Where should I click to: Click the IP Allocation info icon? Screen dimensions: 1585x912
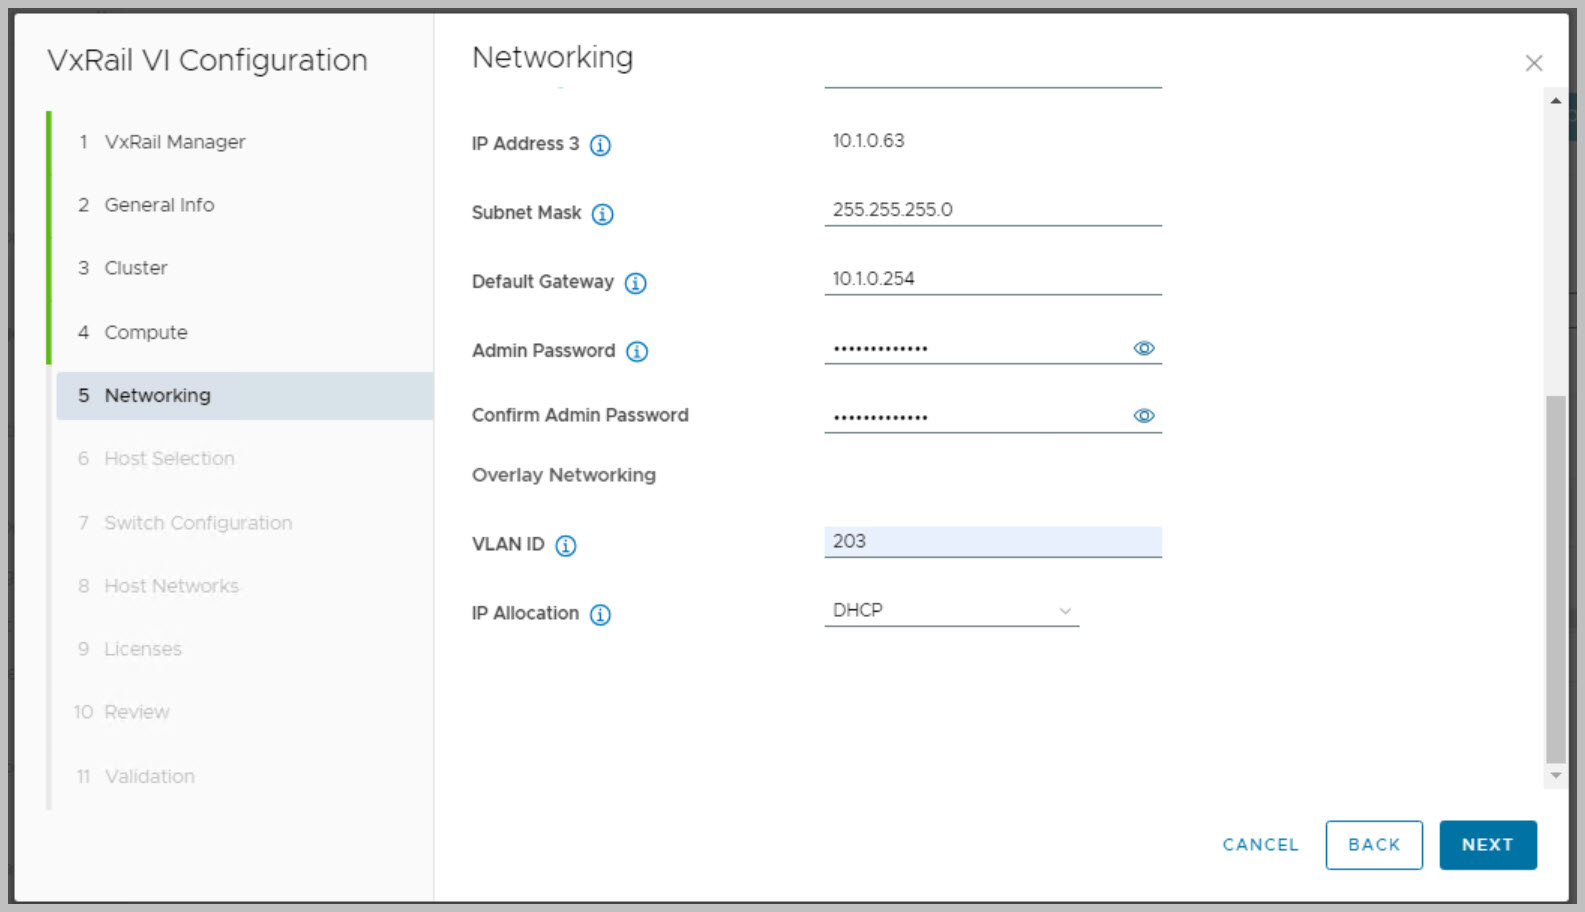[600, 614]
